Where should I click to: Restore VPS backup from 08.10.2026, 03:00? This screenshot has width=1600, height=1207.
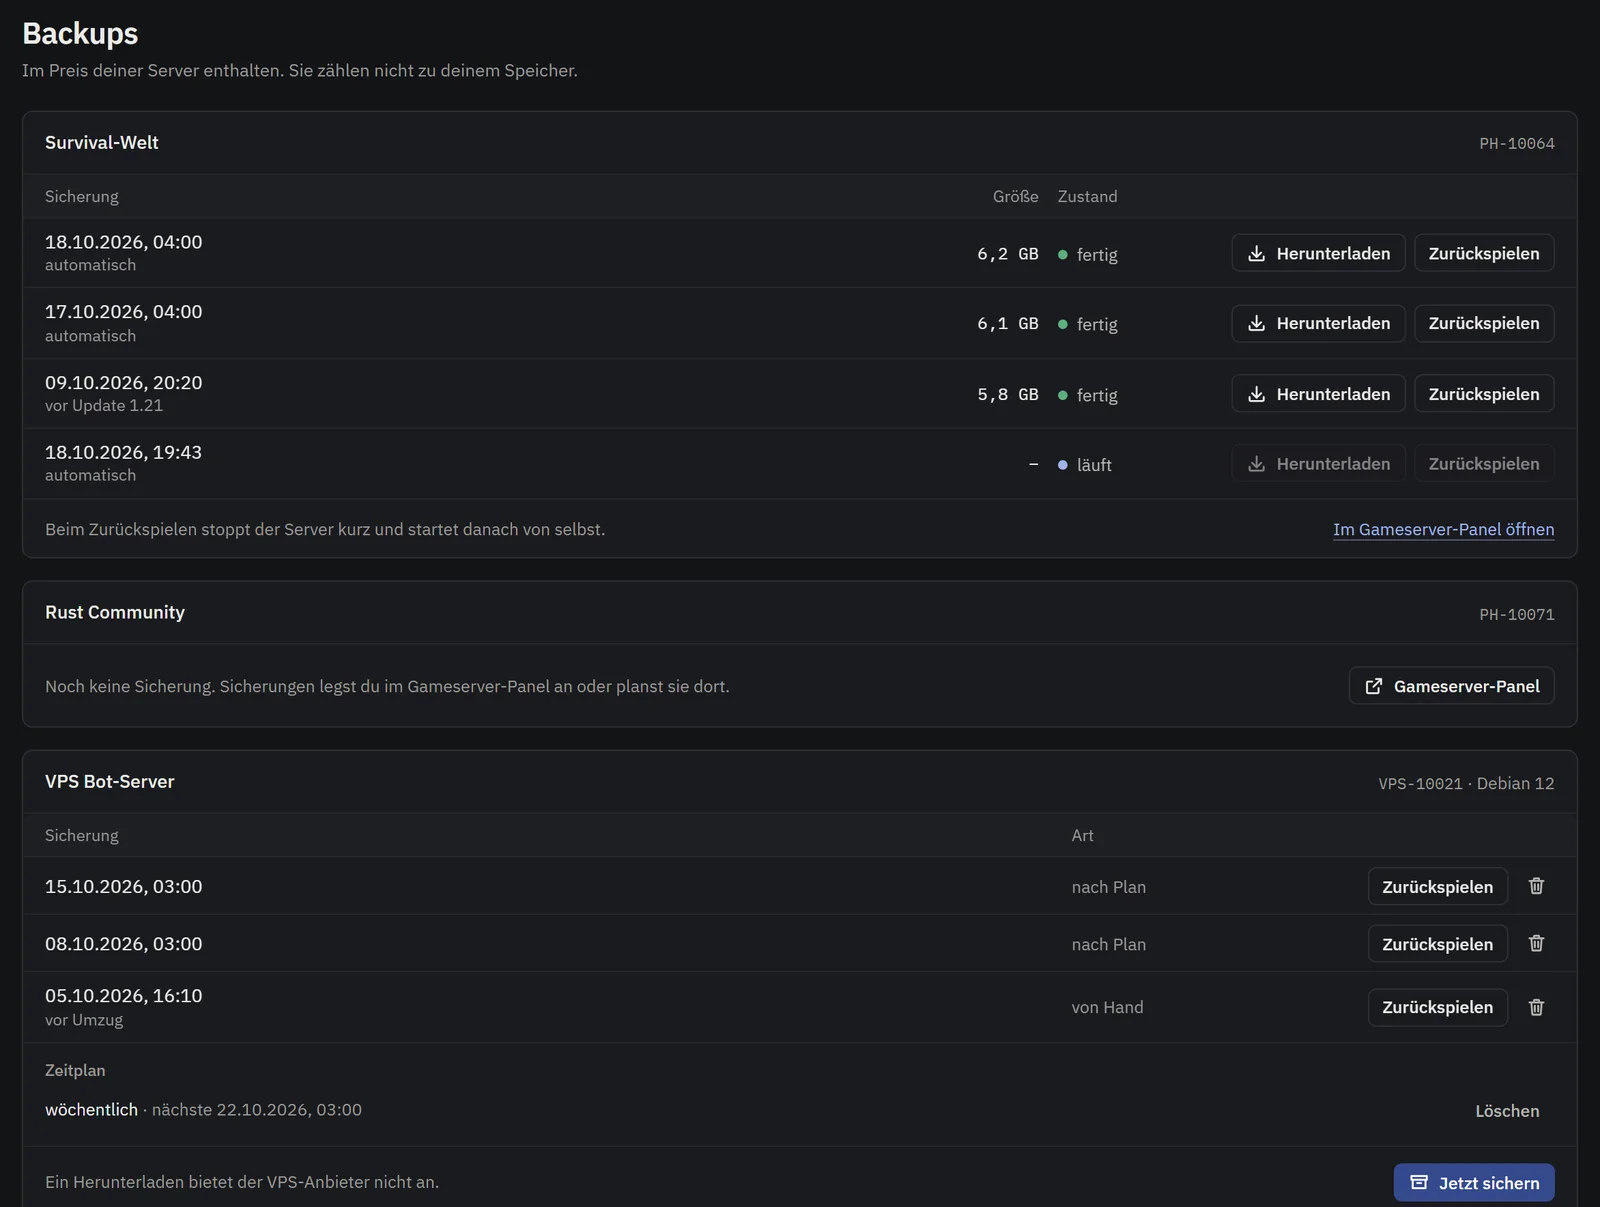coord(1437,944)
